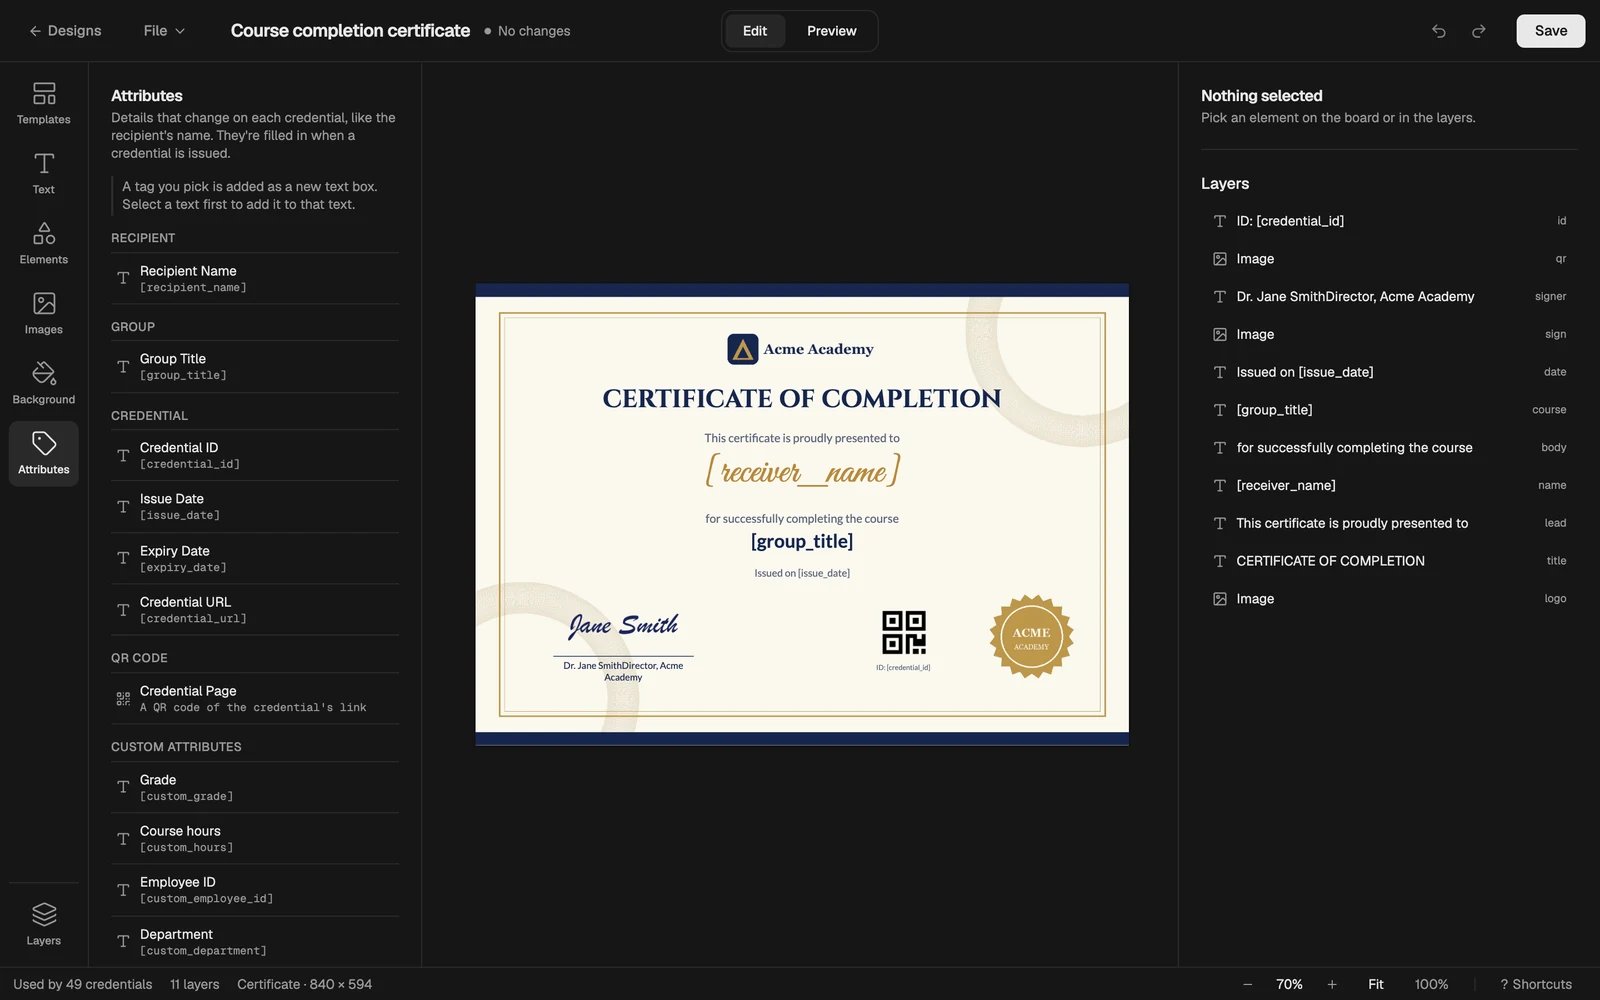1600x1000 pixels.
Task: Select the Image layer tagged qr
Action: pyautogui.click(x=1389, y=259)
